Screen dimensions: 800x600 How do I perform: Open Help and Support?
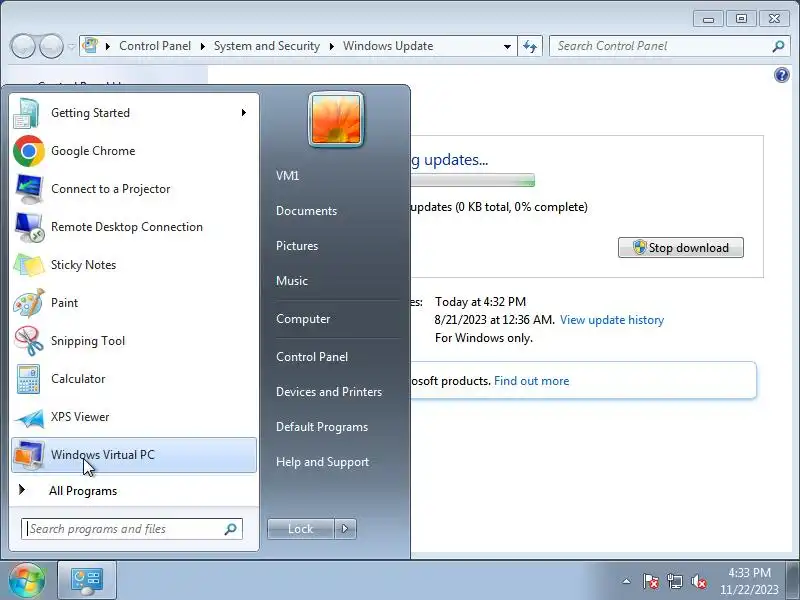(322, 462)
